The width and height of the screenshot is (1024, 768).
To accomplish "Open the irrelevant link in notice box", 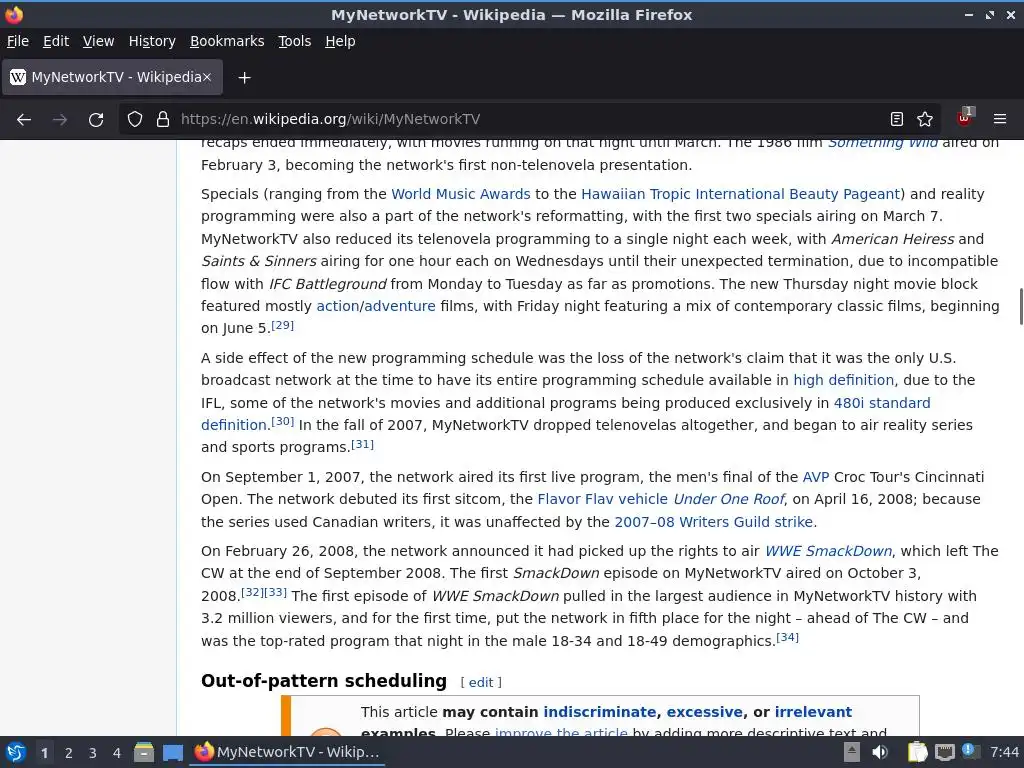I will coord(813,712).
